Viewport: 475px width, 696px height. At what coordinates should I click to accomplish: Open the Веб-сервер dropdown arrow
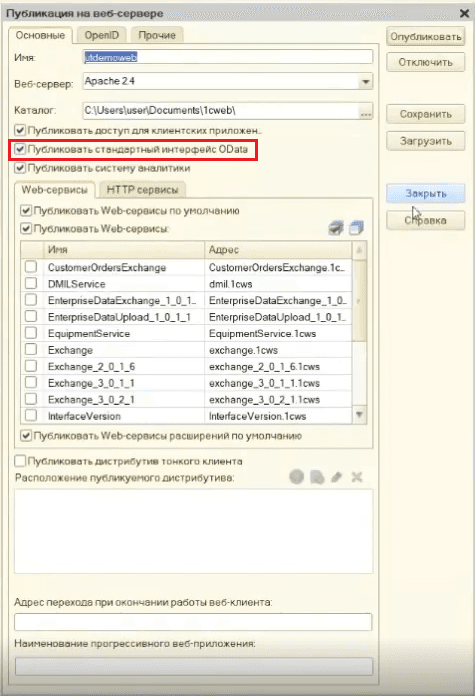coord(365,82)
